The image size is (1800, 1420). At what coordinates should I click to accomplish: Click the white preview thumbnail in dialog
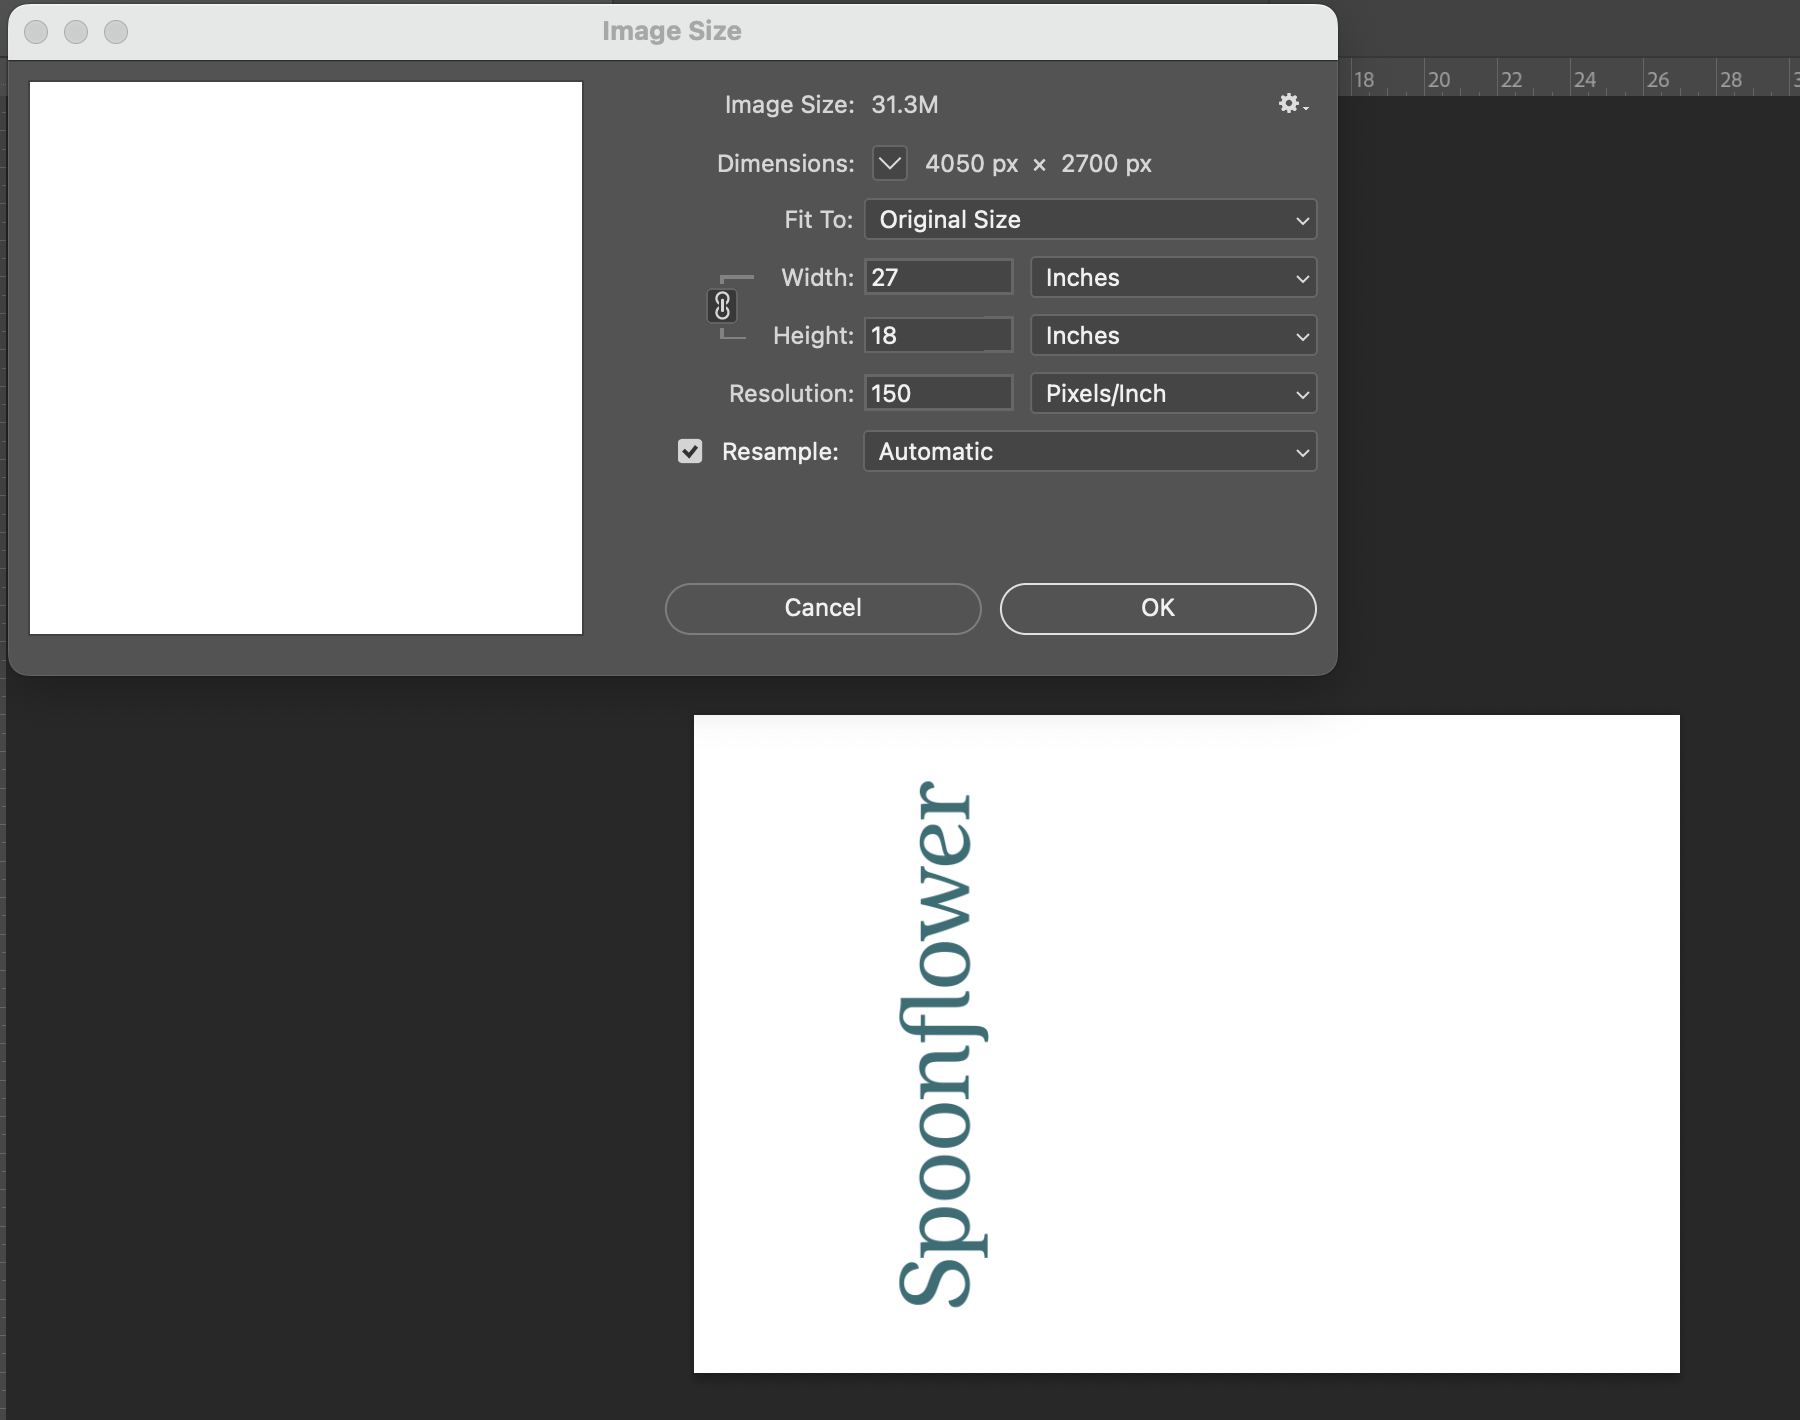point(306,358)
